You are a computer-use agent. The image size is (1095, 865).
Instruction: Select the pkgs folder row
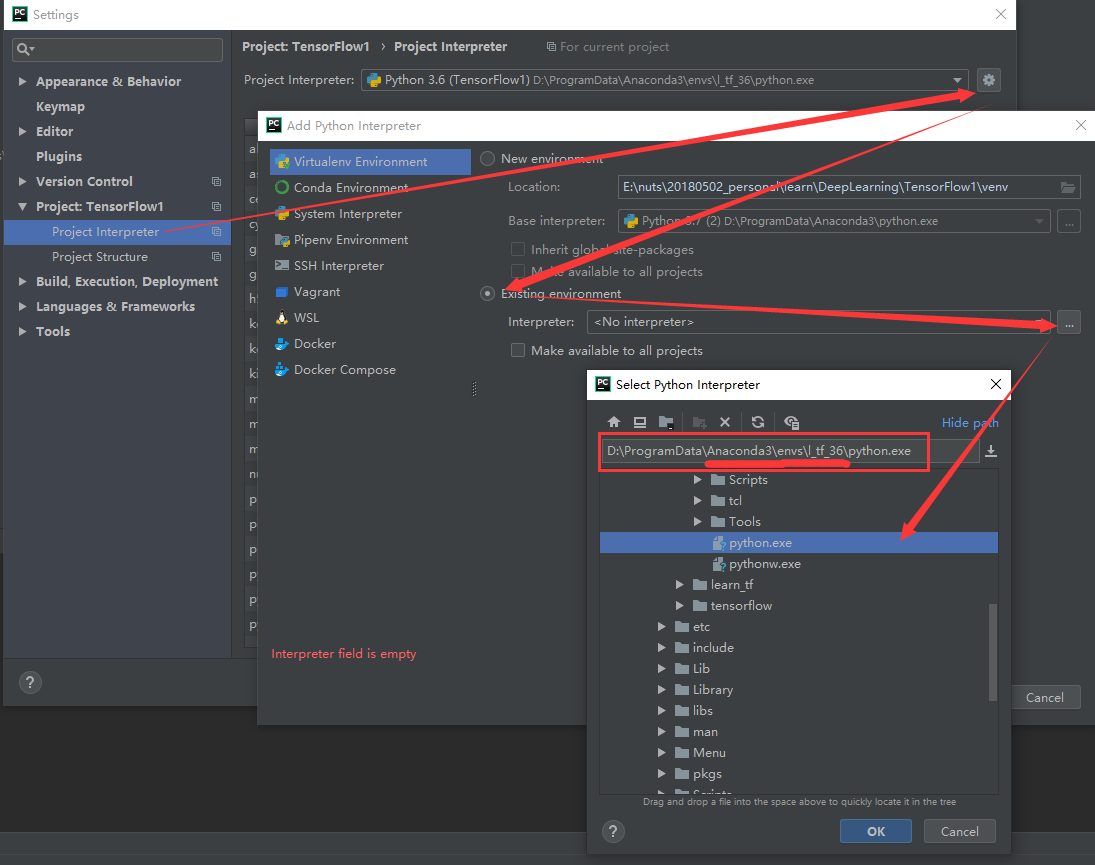[798, 774]
